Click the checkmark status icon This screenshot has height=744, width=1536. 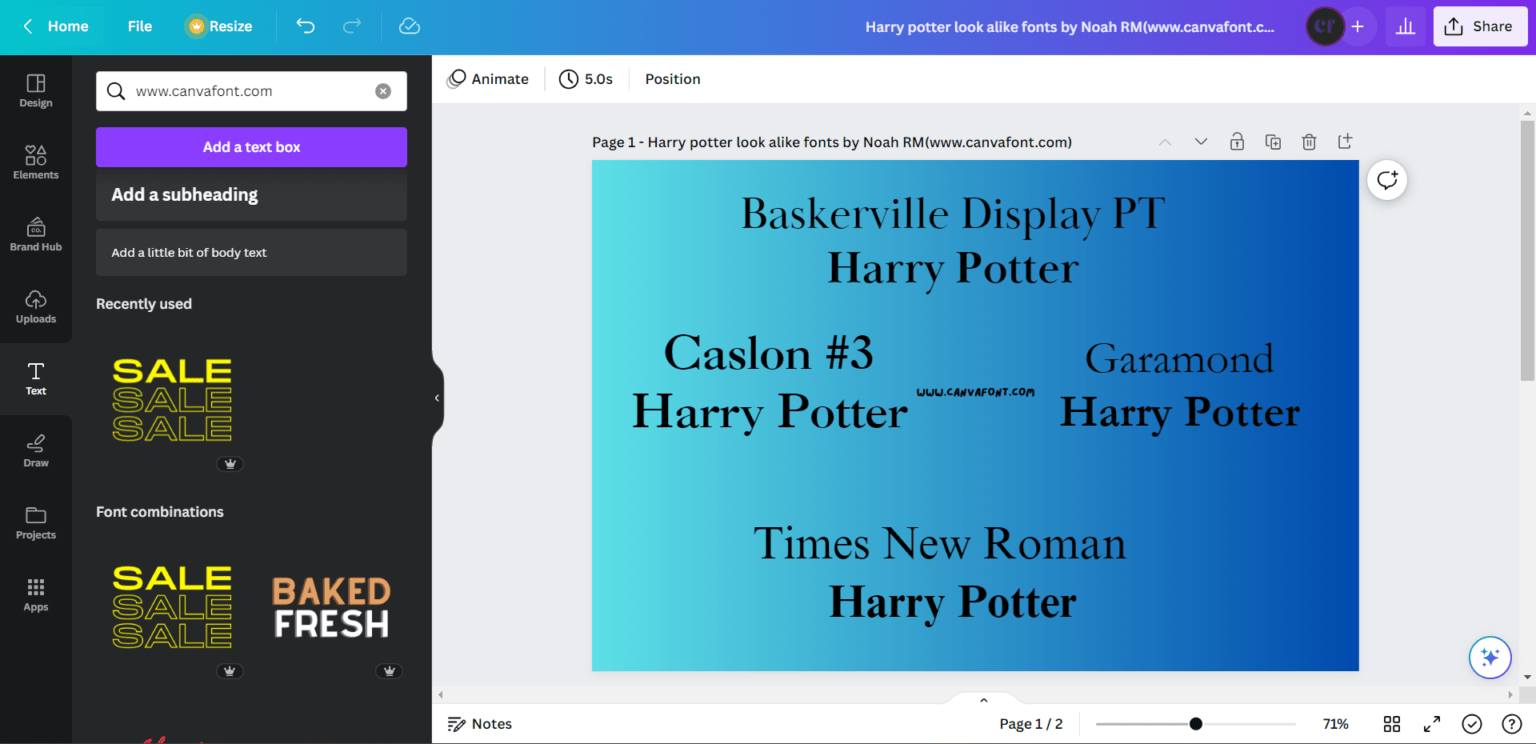point(1471,724)
